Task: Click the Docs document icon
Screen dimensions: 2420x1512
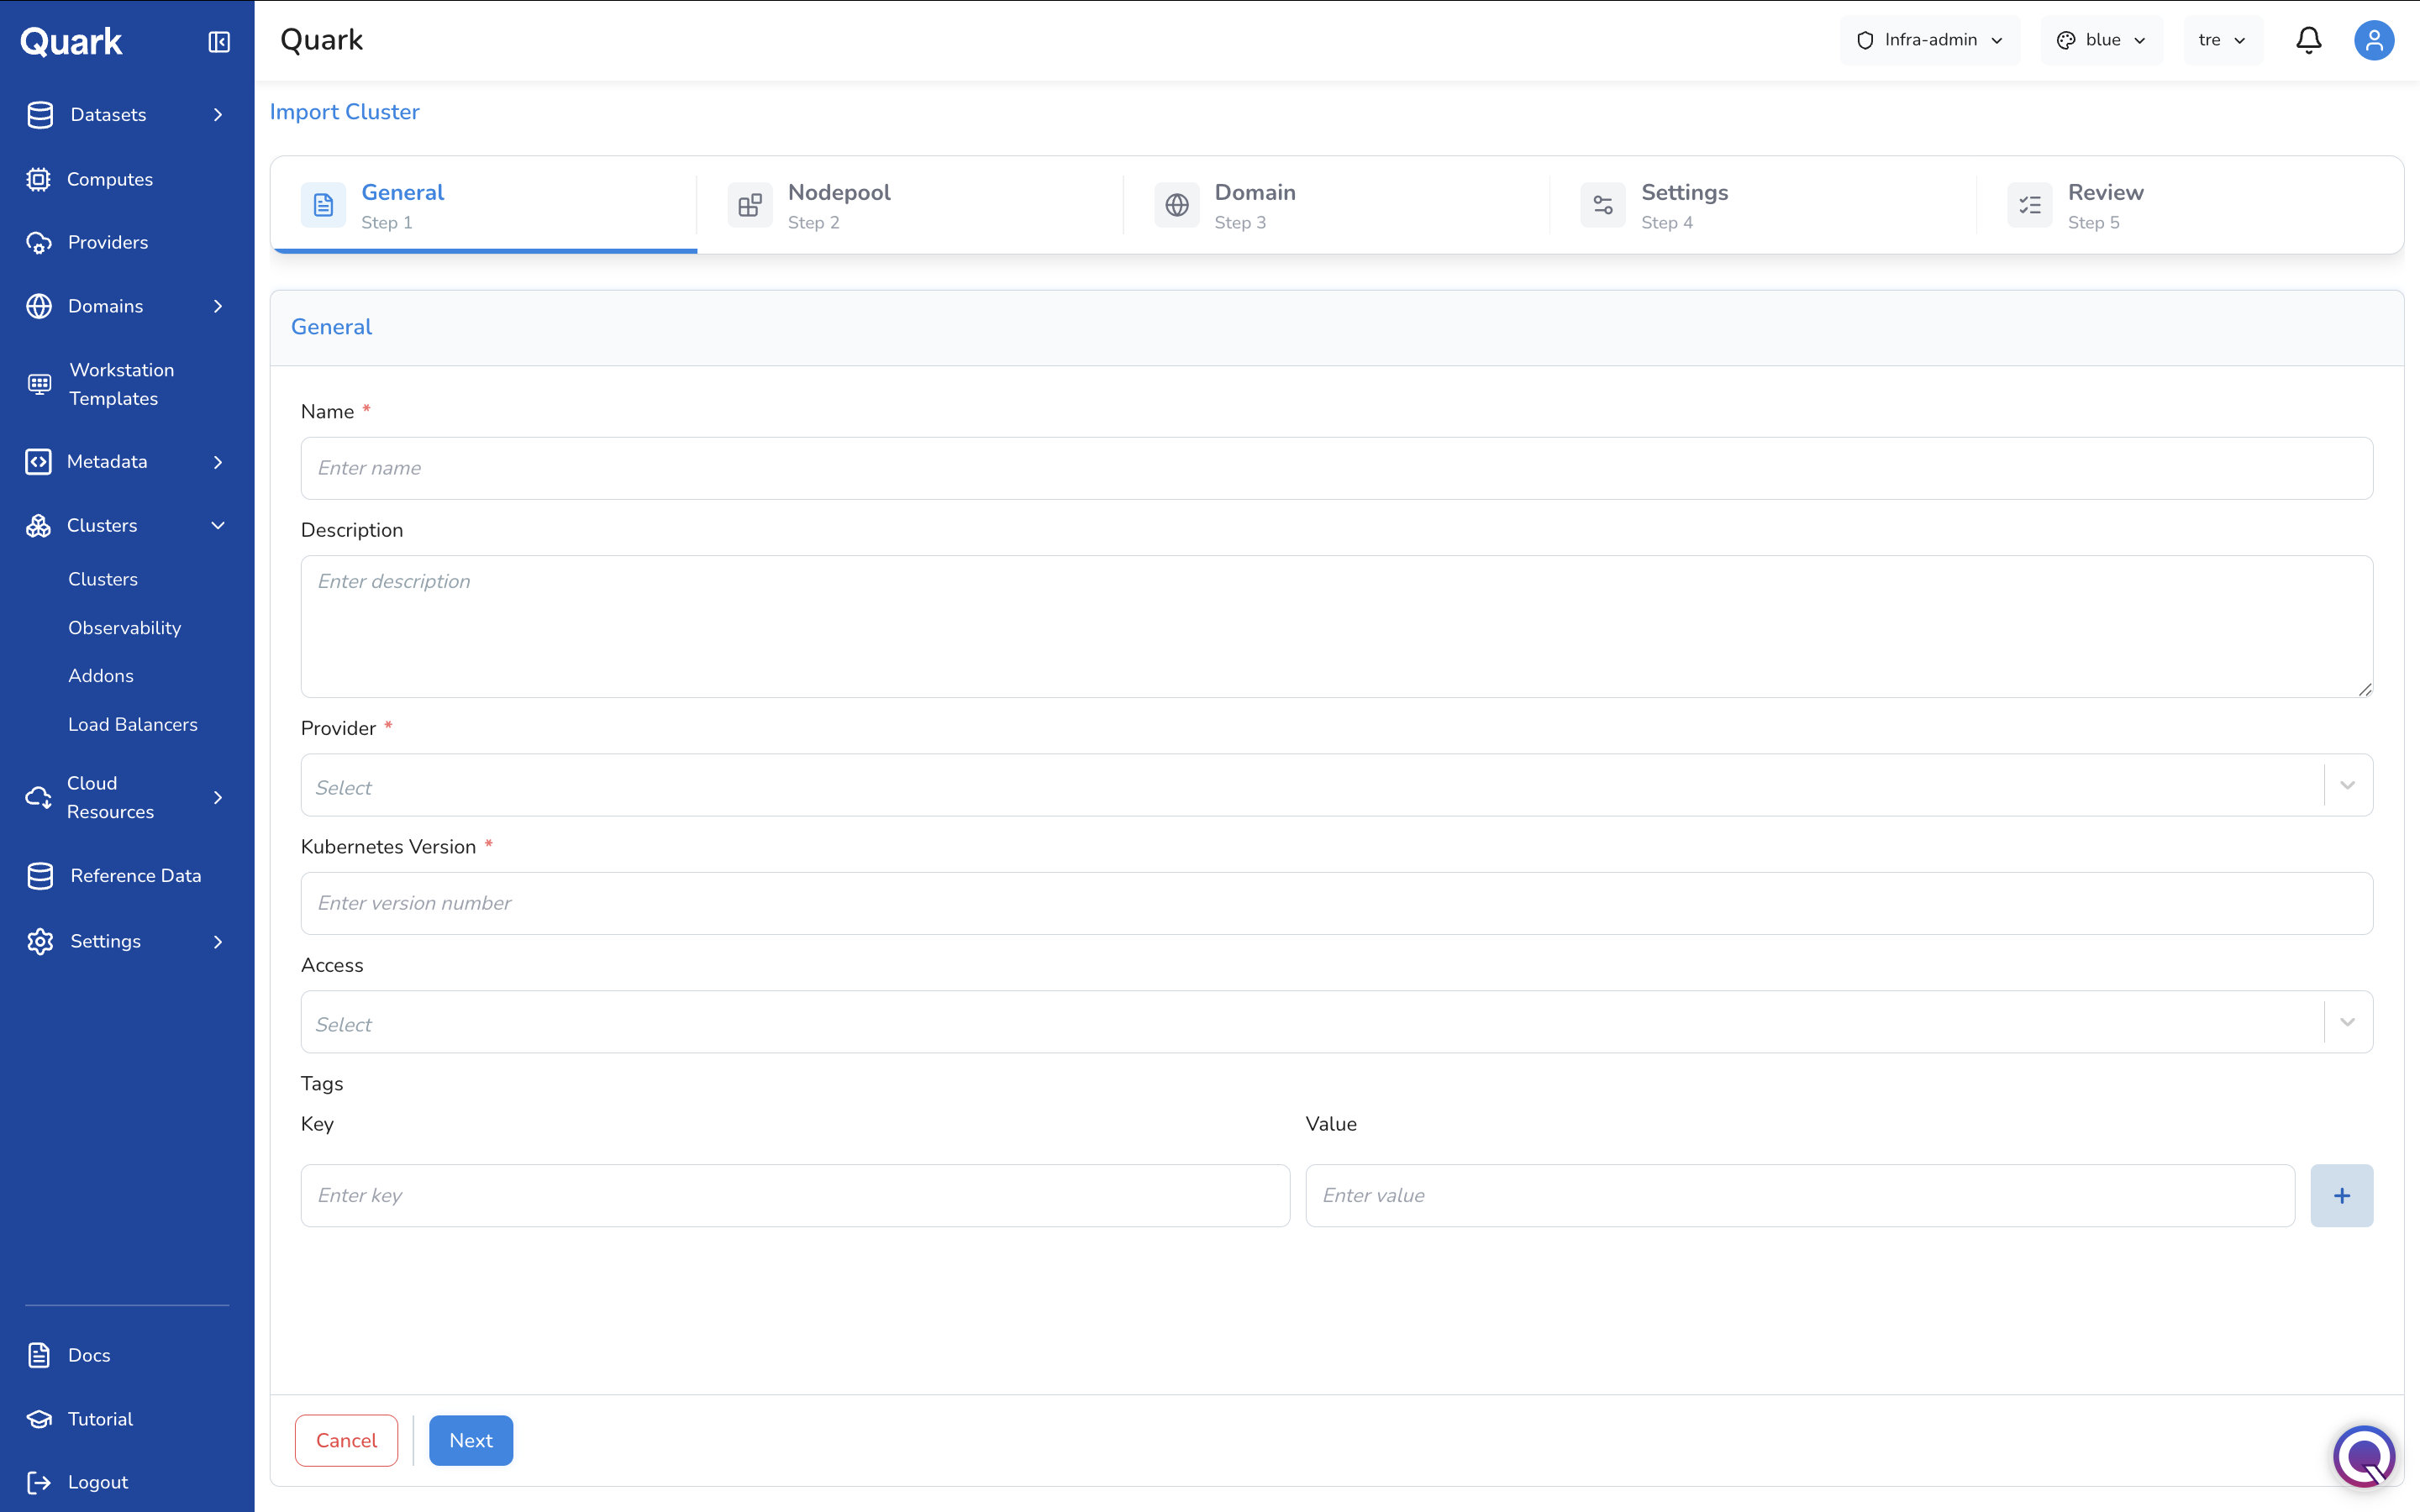Action: [39, 1355]
